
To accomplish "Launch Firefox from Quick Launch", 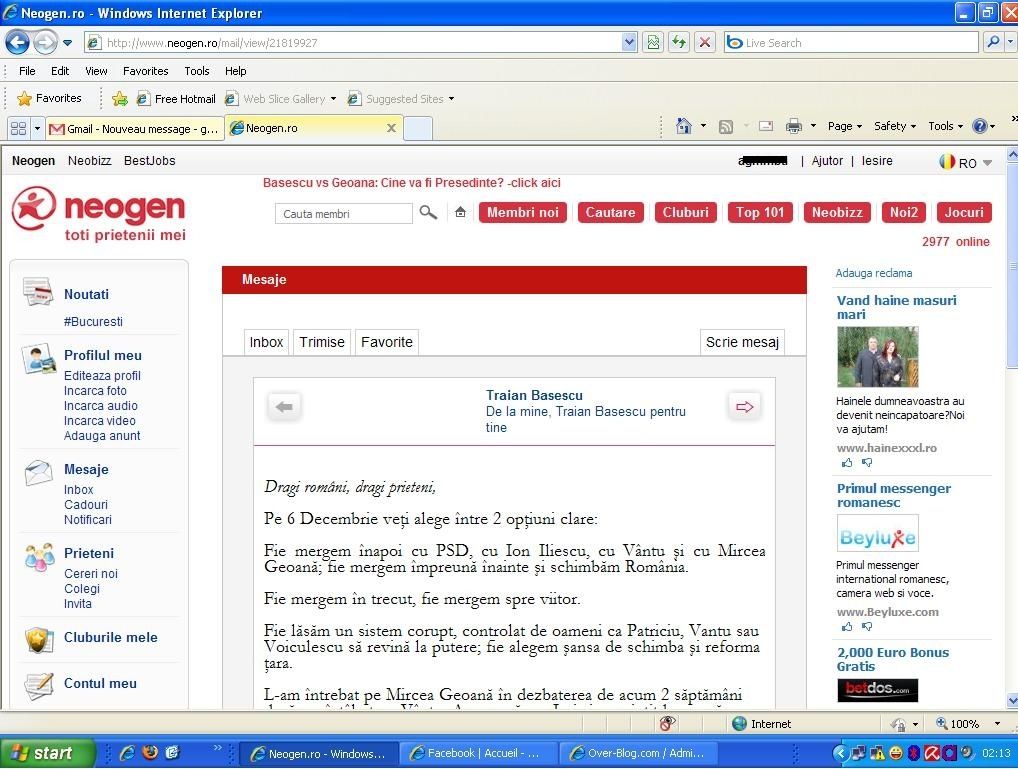I will [x=150, y=752].
